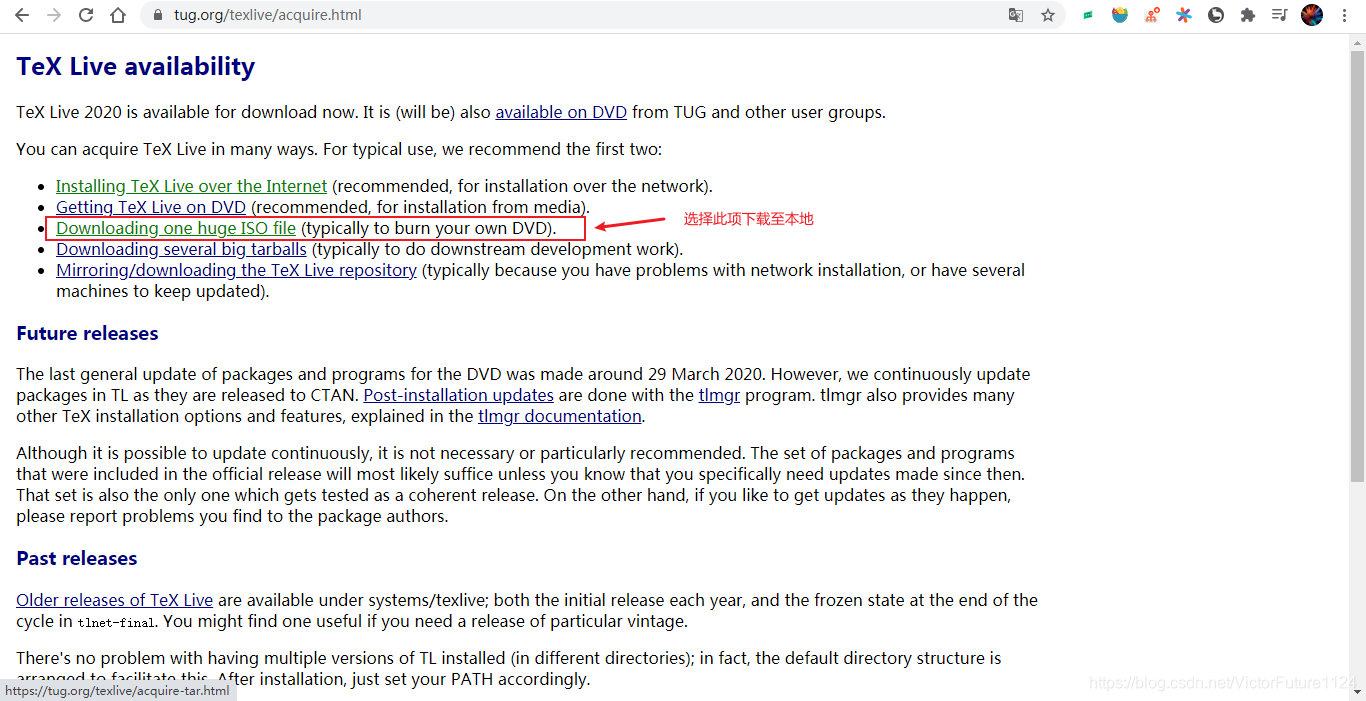Reload the current page
This screenshot has height=701, width=1366.
86,15
